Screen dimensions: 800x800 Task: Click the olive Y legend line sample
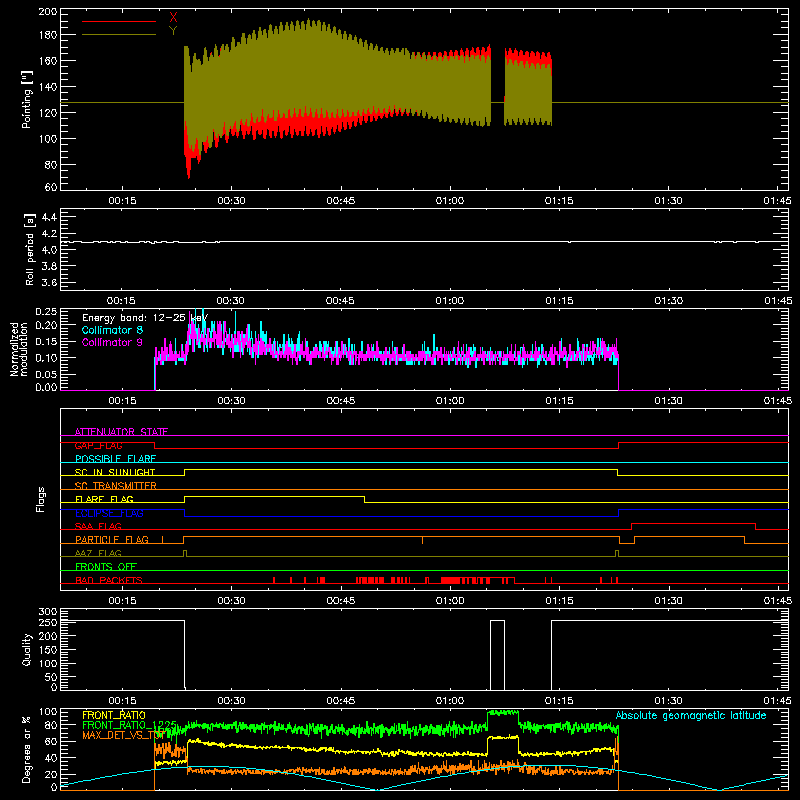coord(119,34)
